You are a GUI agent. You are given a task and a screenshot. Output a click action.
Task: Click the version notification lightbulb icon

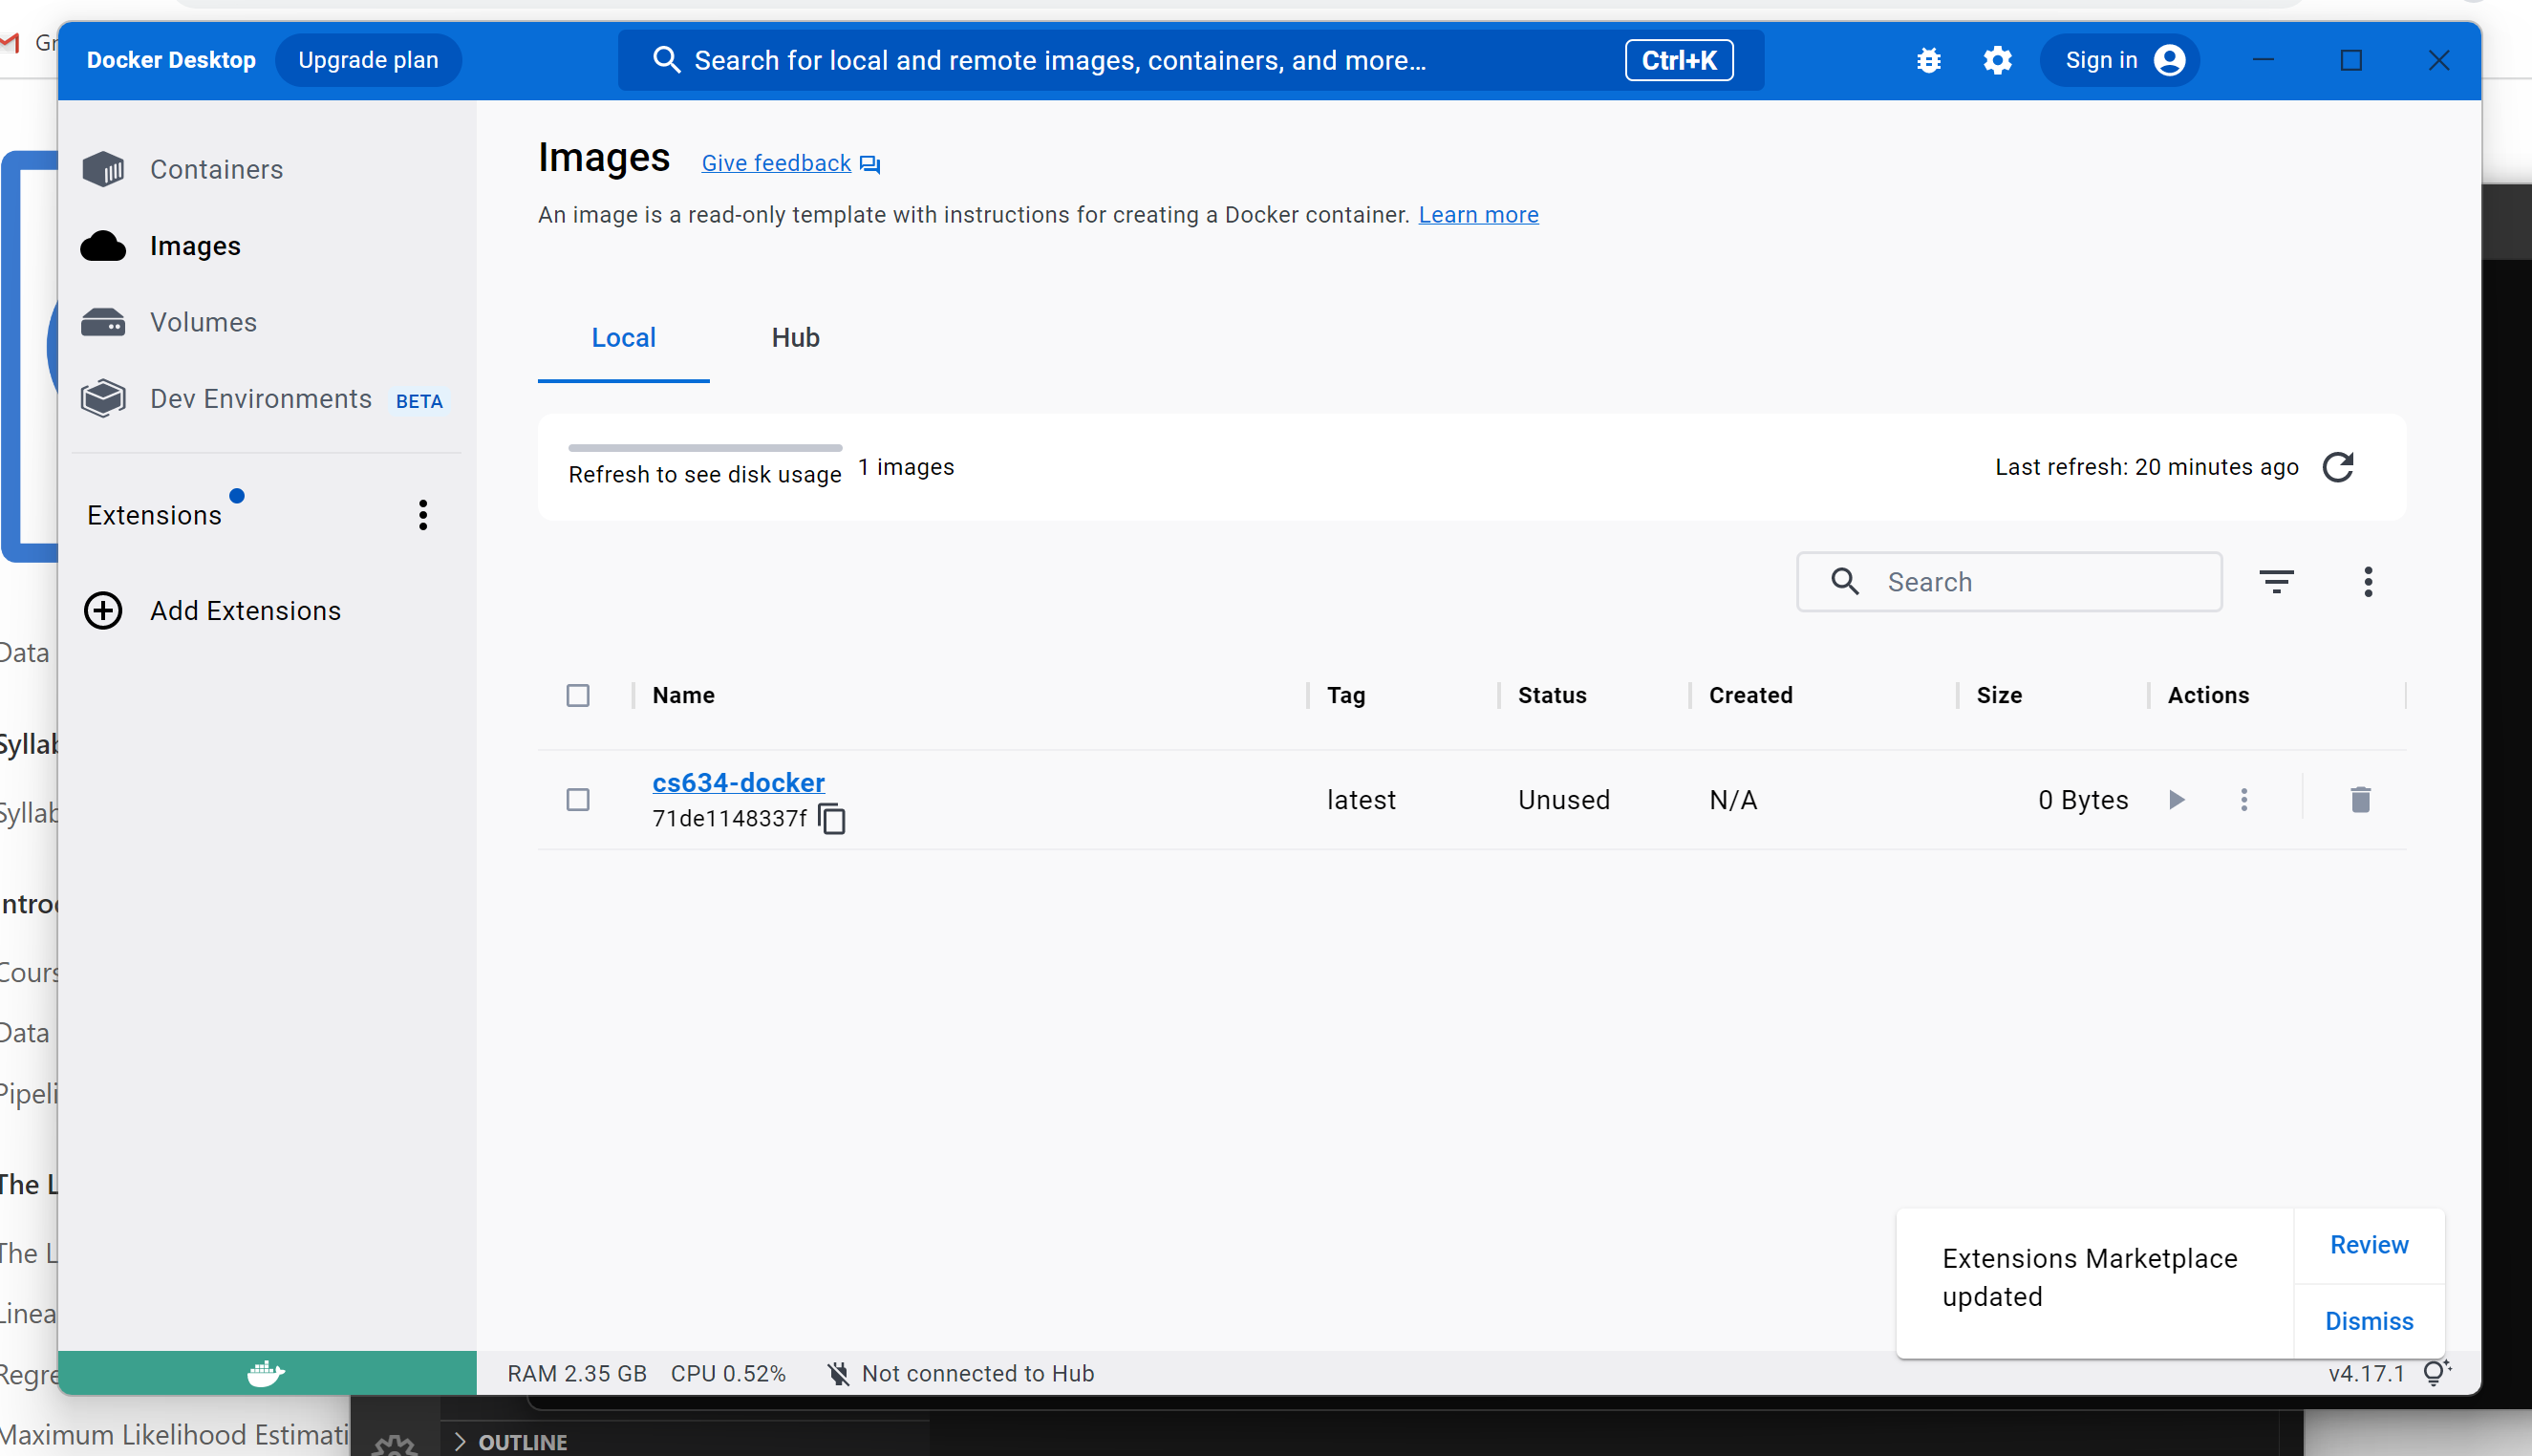pos(2436,1372)
